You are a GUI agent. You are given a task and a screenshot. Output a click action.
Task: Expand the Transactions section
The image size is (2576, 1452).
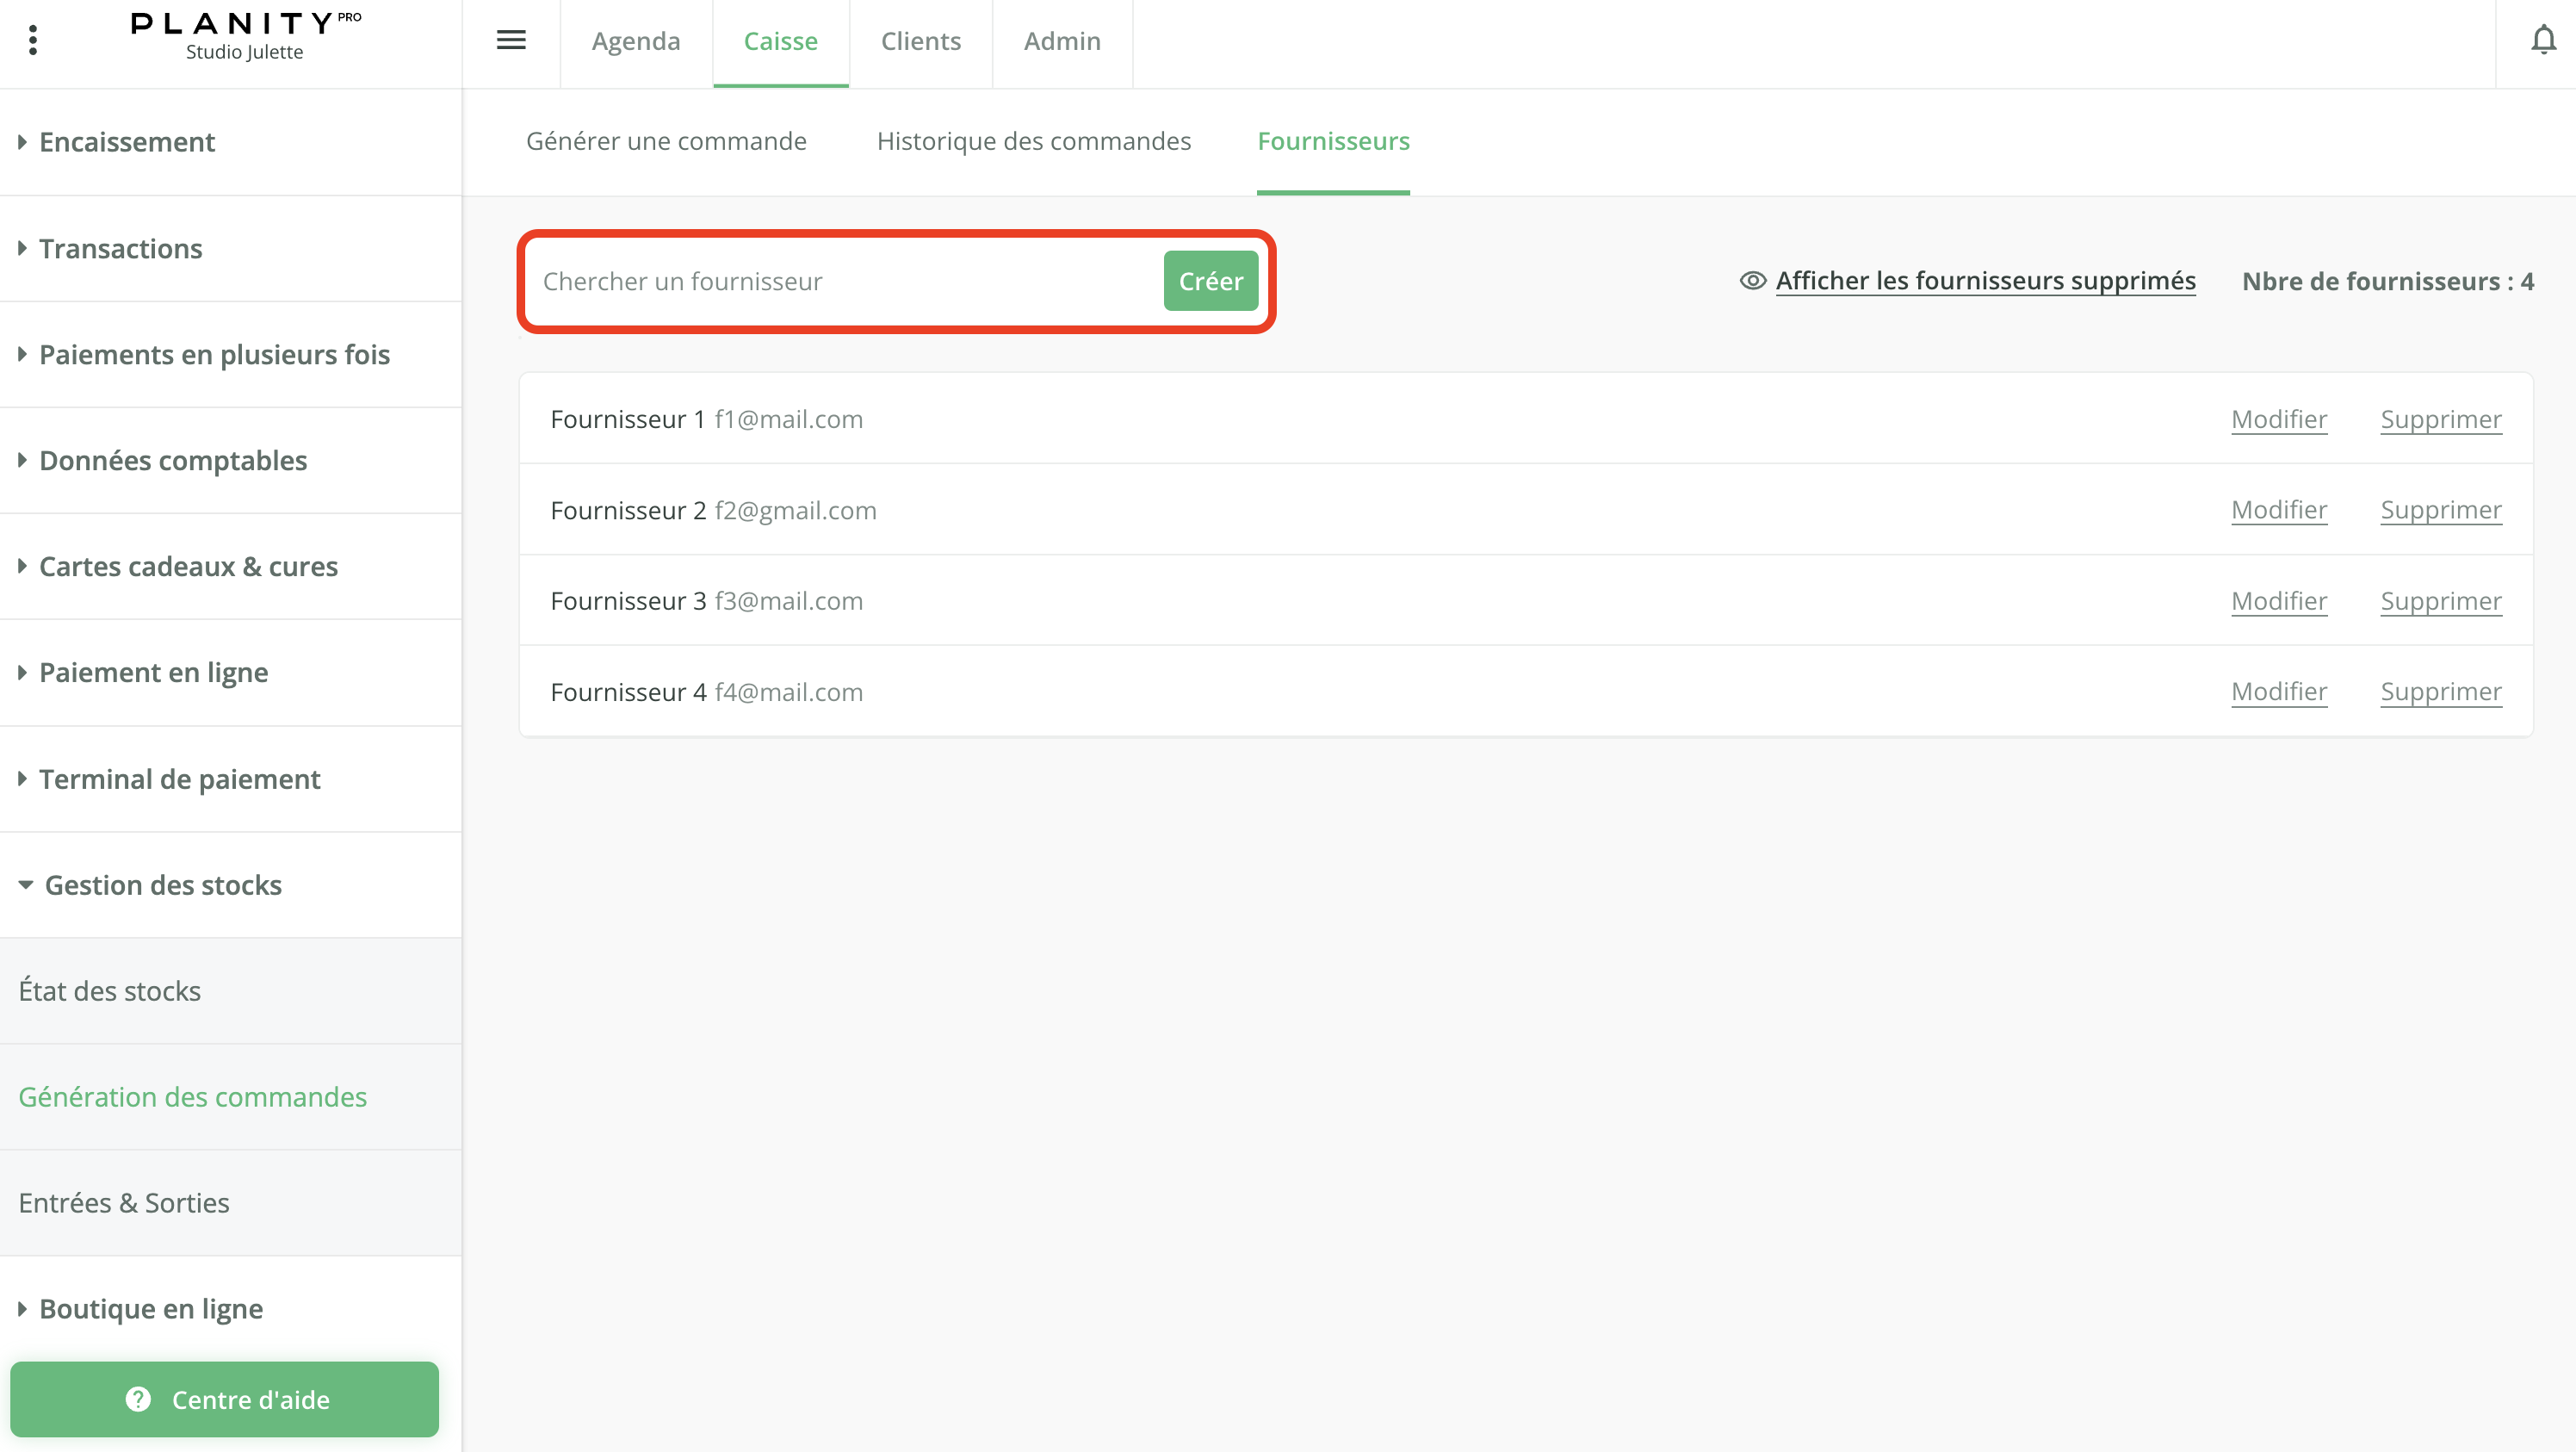(x=120, y=248)
